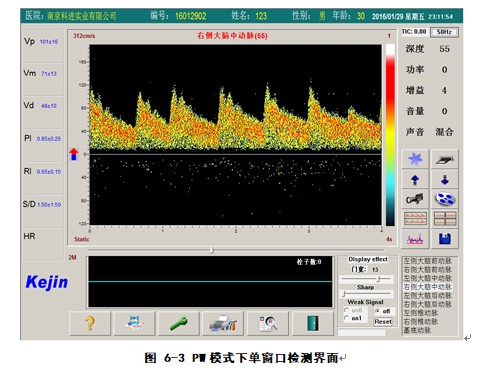Click the hospital name 南京科进实业有限公司
The image size is (483, 371).
(x=82, y=16)
